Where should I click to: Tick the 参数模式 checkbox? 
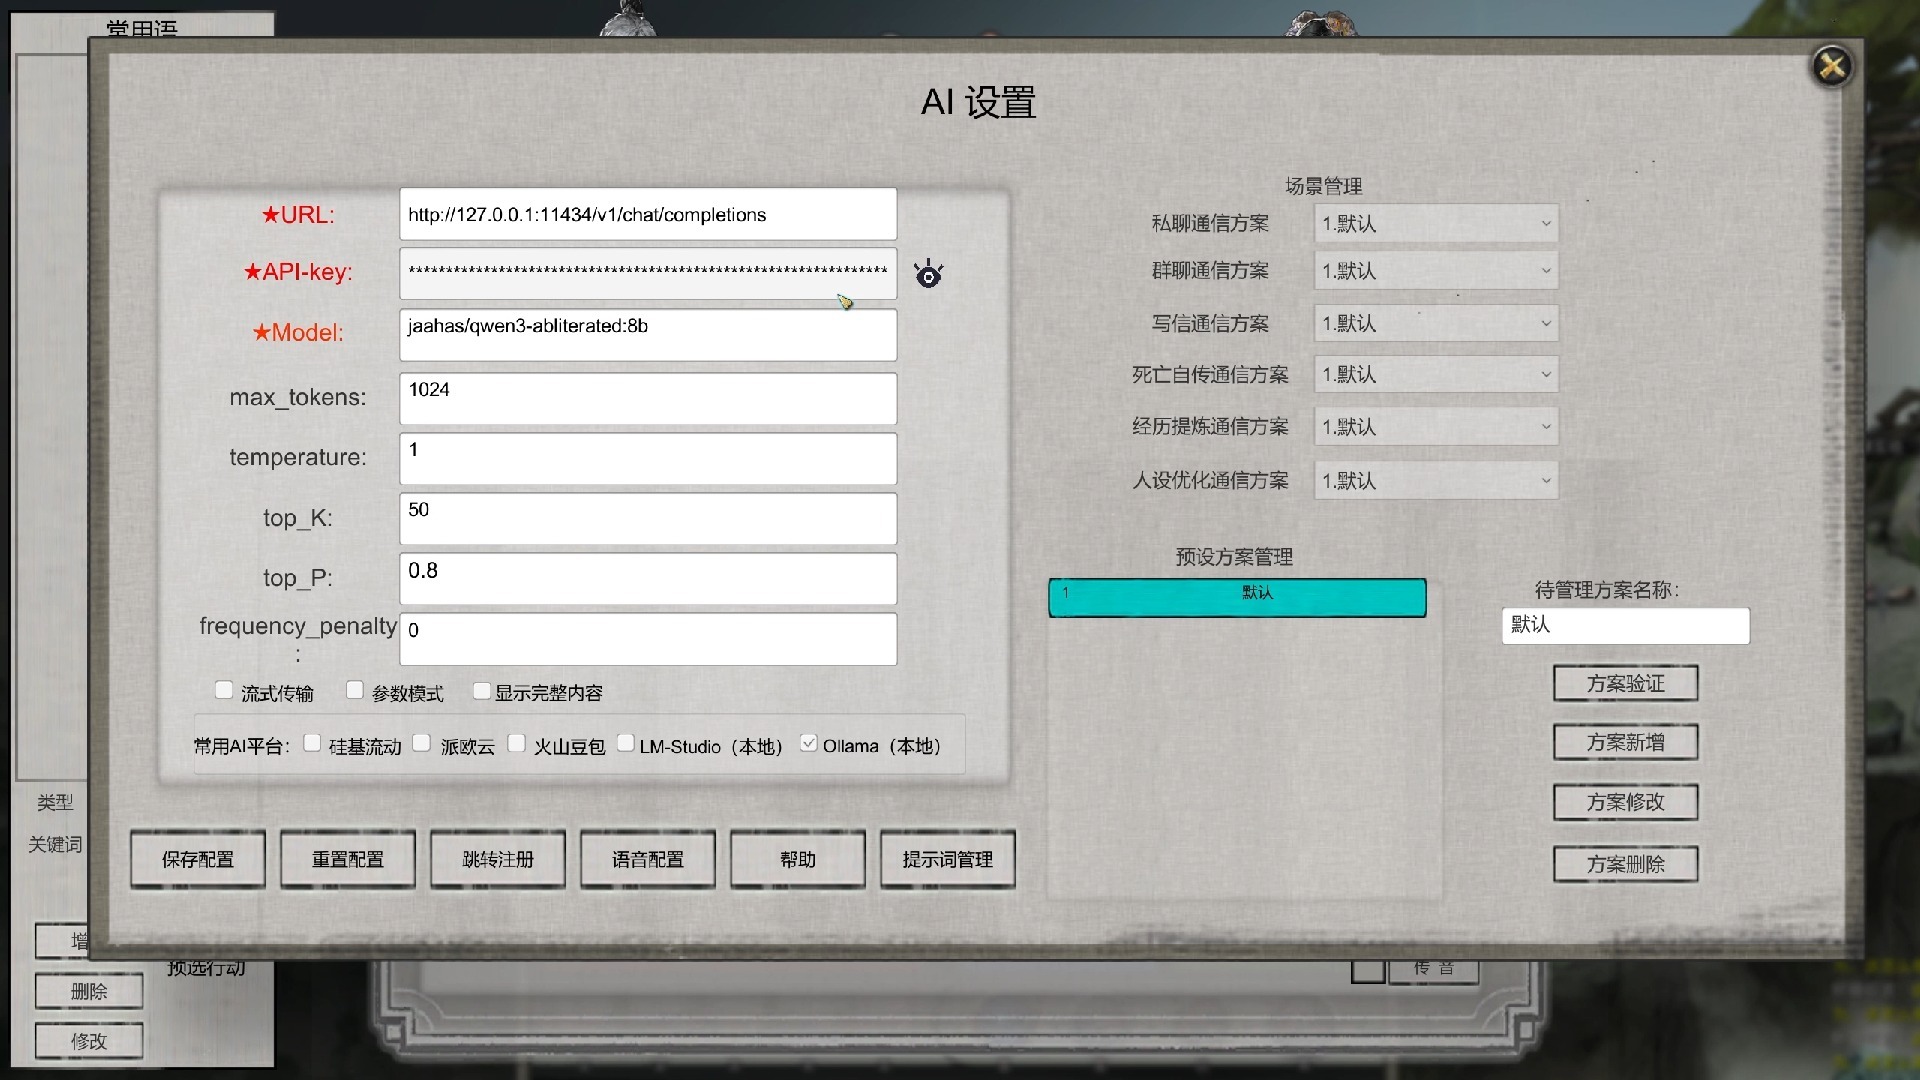coord(355,690)
